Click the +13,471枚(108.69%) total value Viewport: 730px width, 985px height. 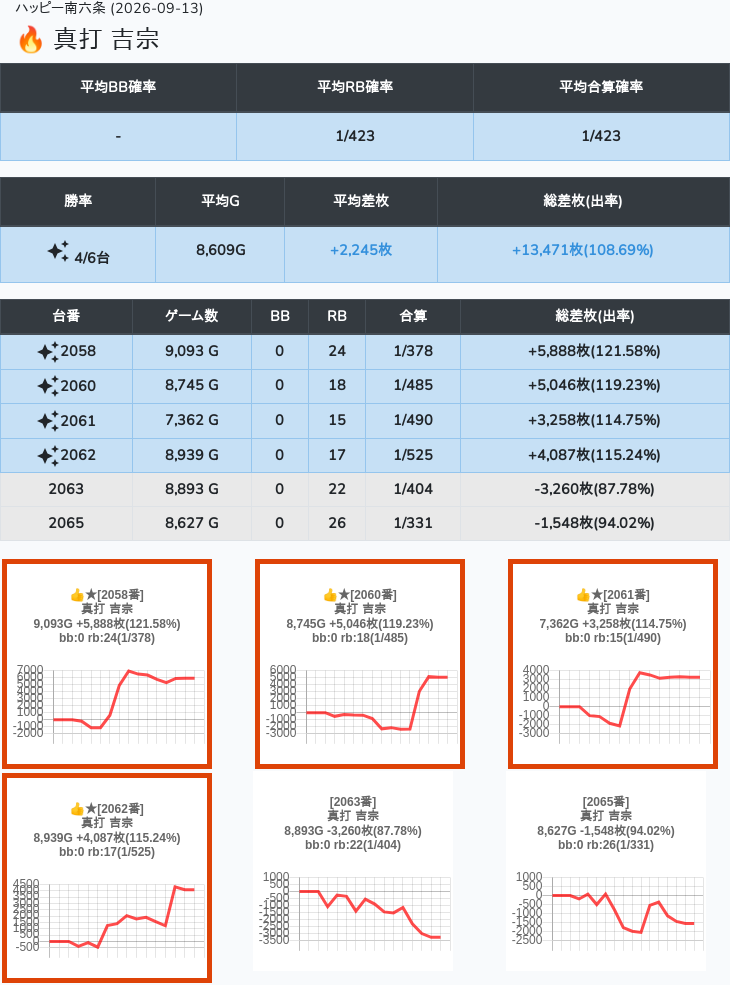[582, 250]
